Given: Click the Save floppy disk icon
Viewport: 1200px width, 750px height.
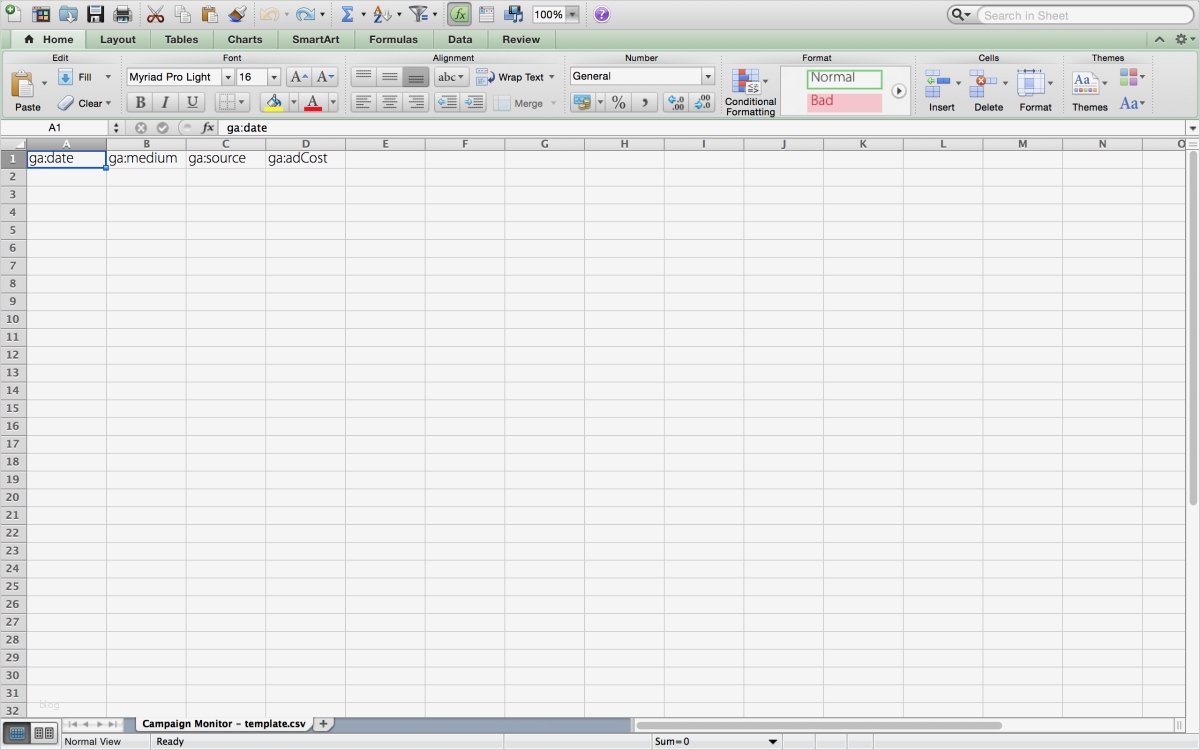Looking at the screenshot, I should 95,15.
